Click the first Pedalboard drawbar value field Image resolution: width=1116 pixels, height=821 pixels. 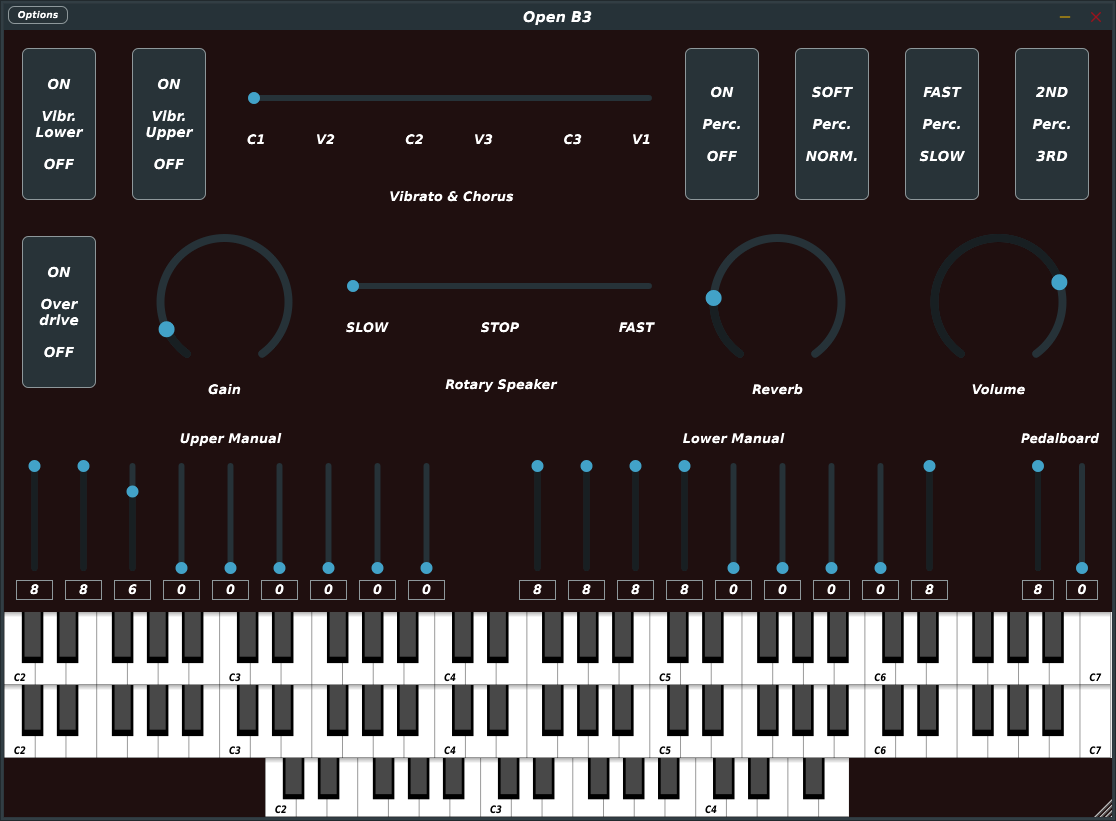pos(1038,590)
